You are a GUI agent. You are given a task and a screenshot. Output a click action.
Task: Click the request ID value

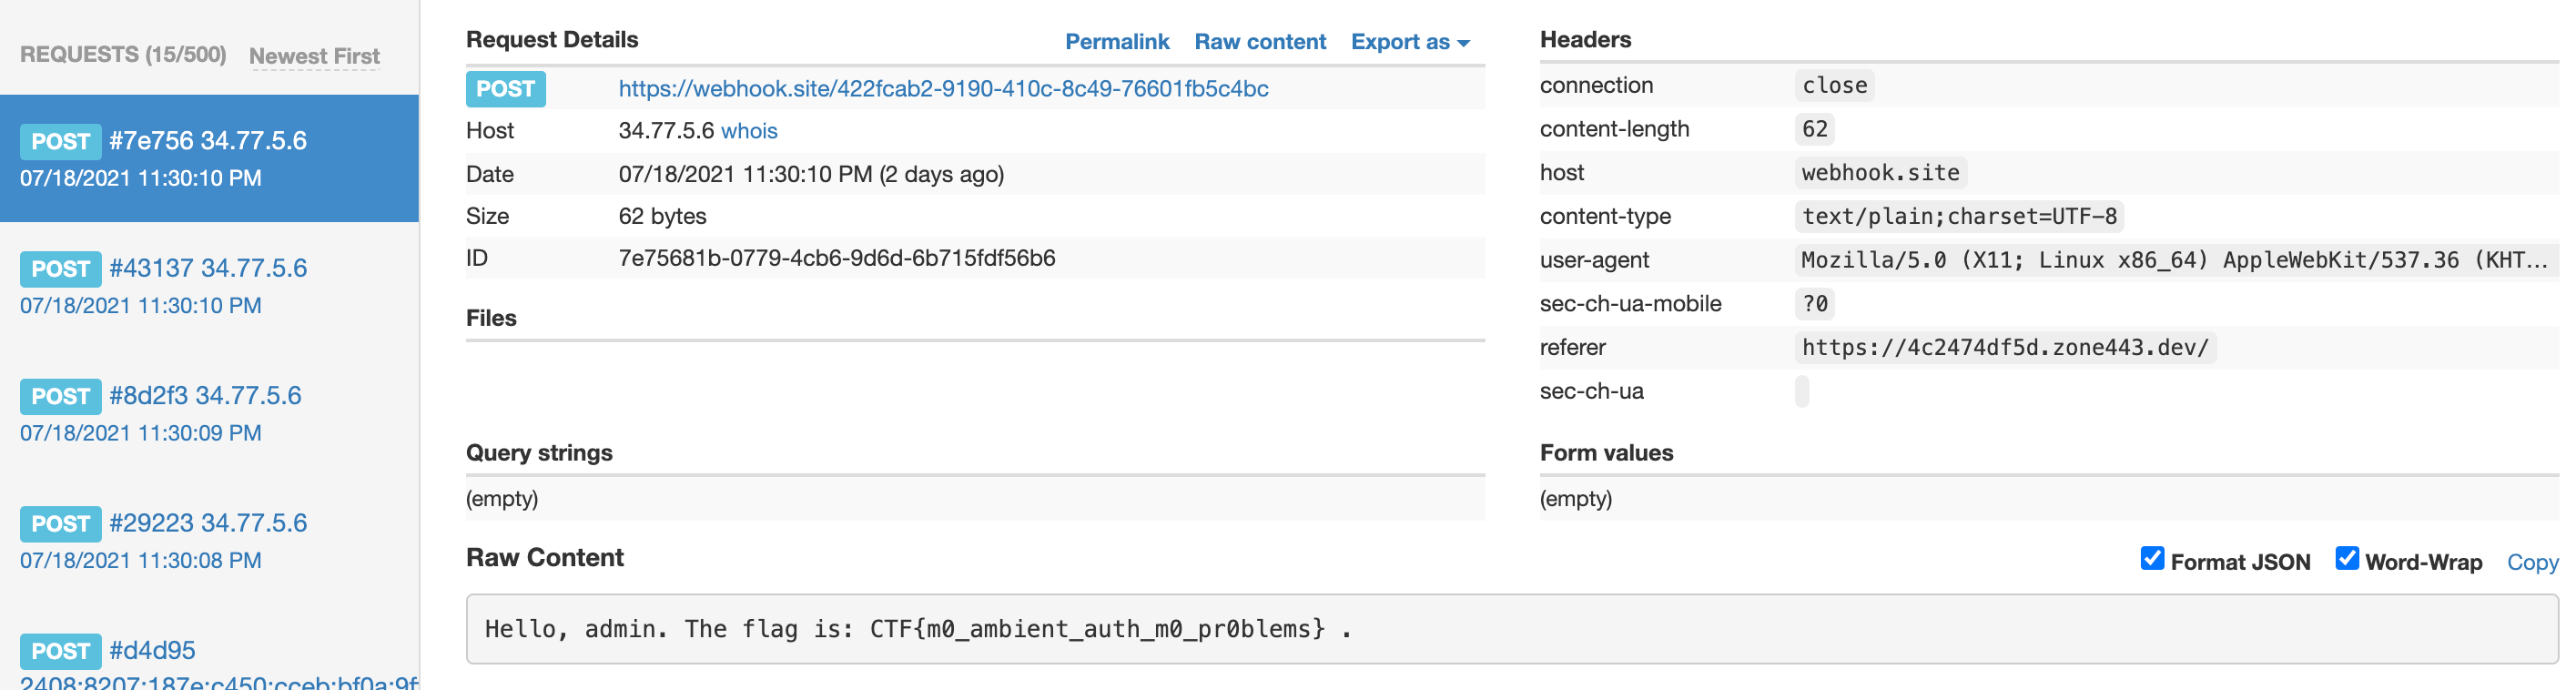click(x=837, y=258)
